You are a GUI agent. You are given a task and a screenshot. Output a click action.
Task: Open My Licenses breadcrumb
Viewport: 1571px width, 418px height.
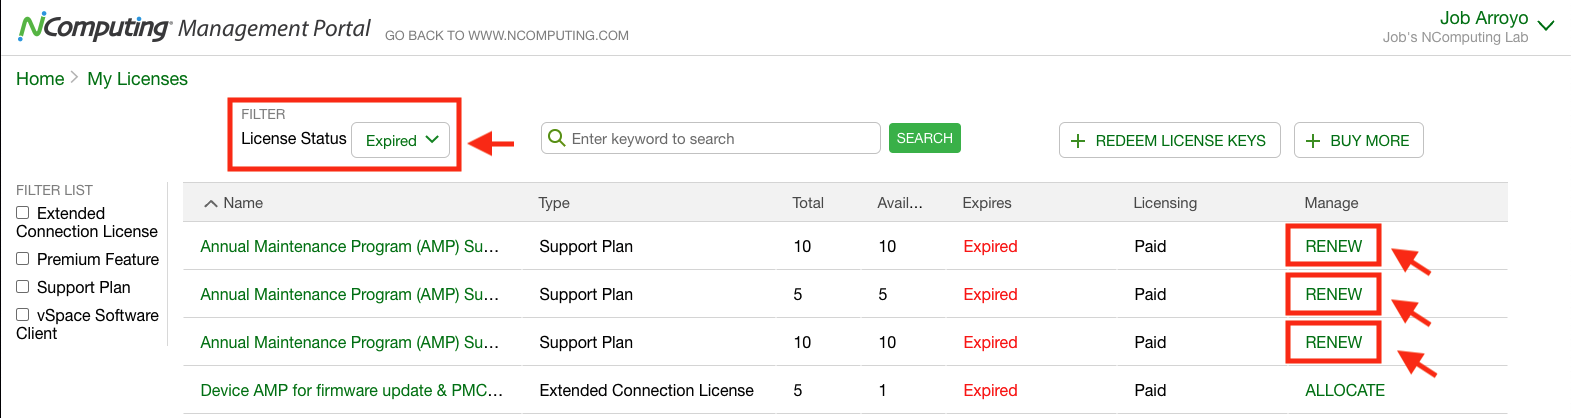pos(137,79)
